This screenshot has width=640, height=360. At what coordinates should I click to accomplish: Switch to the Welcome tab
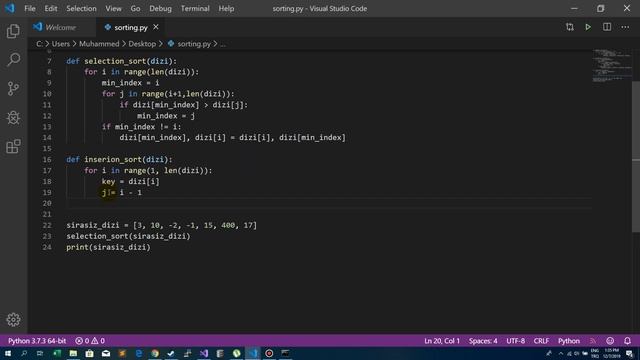(60, 27)
